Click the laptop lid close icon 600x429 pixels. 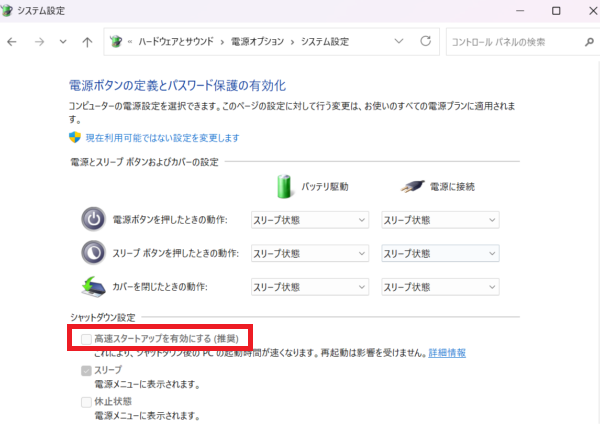(92, 287)
